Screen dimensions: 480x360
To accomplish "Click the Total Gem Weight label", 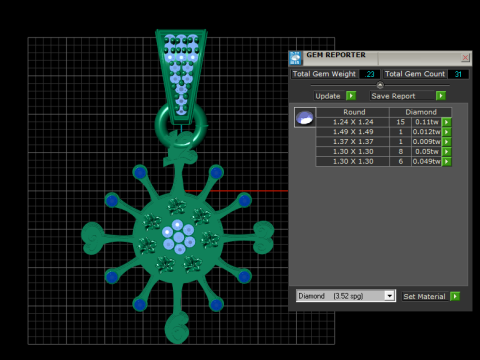I will pos(324,74).
